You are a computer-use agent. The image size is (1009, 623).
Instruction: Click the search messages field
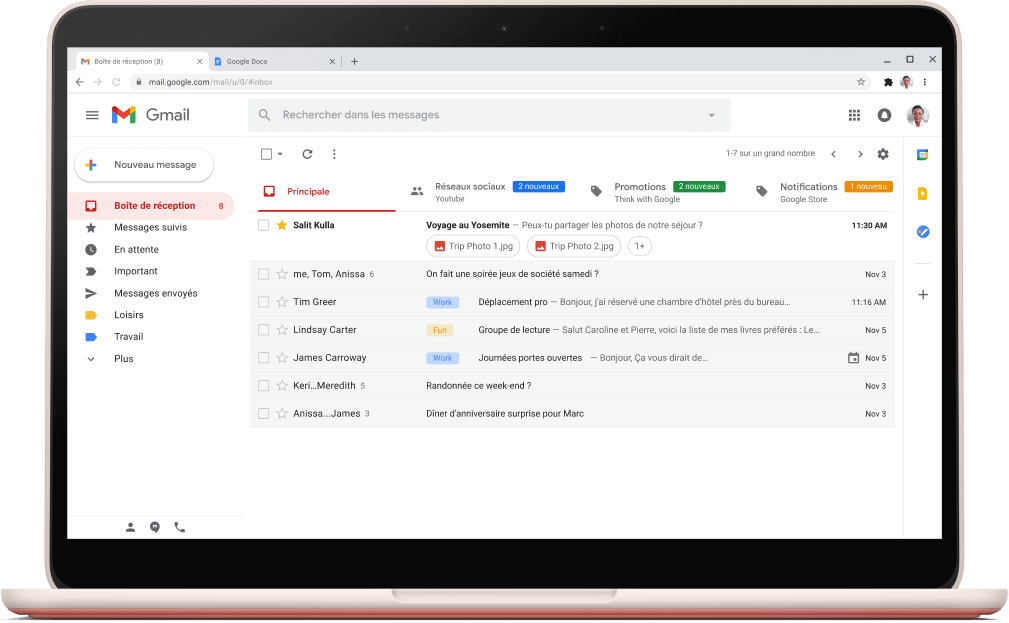[x=480, y=115]
